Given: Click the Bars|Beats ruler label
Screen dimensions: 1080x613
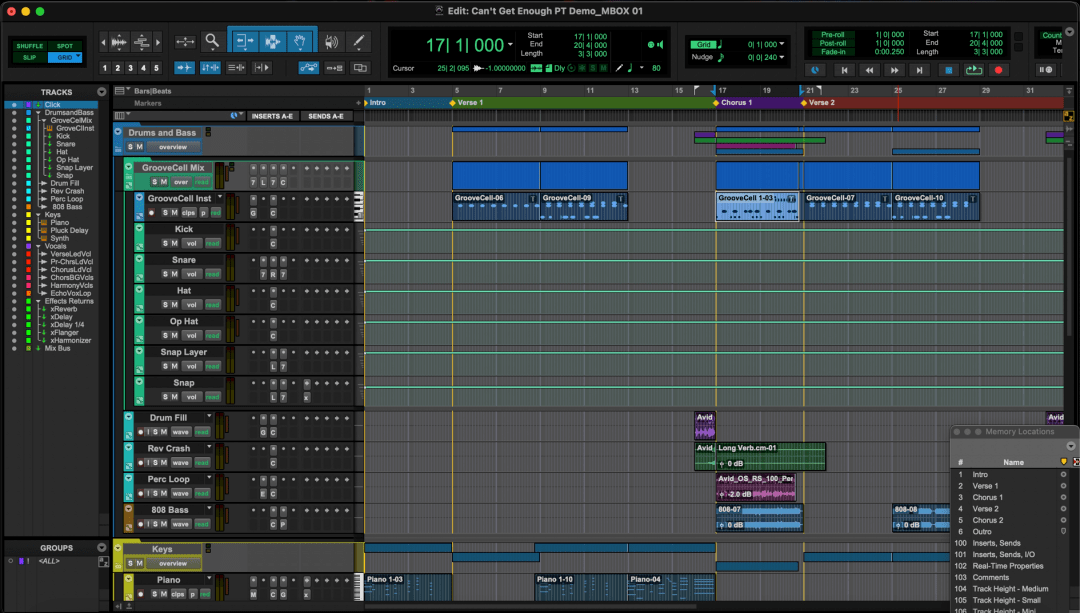Looking at the screenshot, I should (x=153, y=91).
